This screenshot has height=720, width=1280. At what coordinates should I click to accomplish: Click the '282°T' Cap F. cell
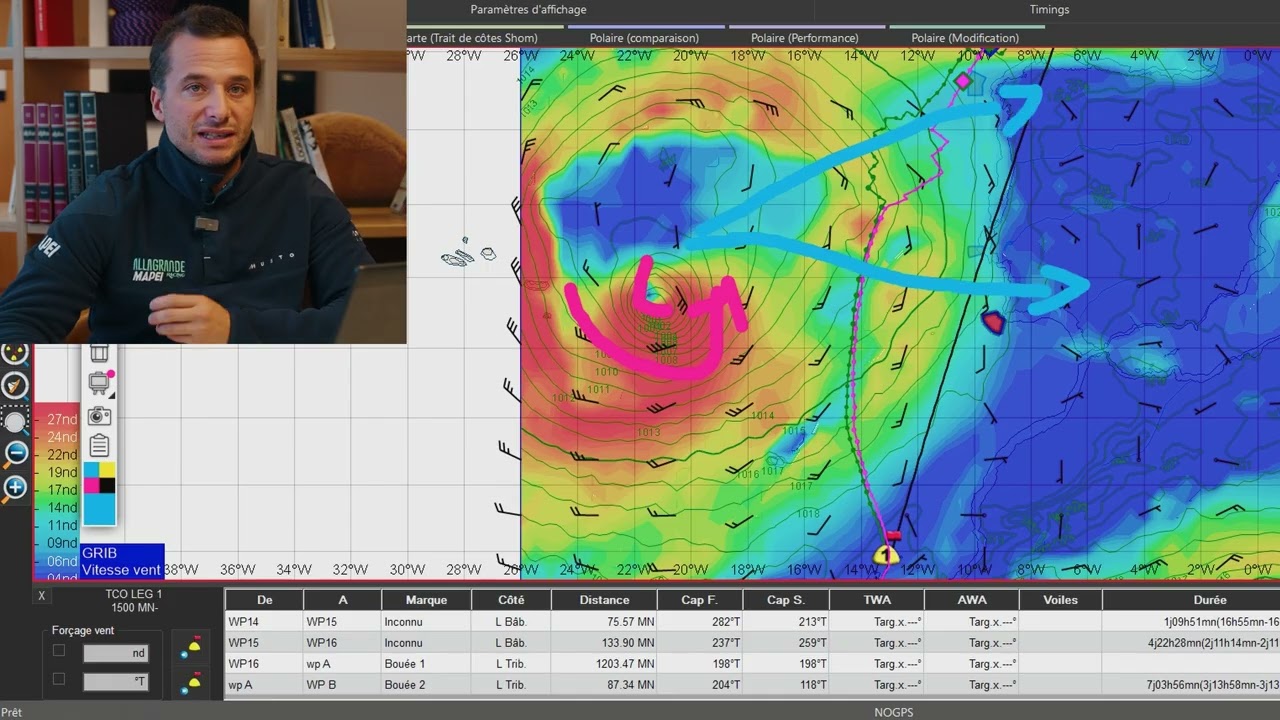click(700, 621)
